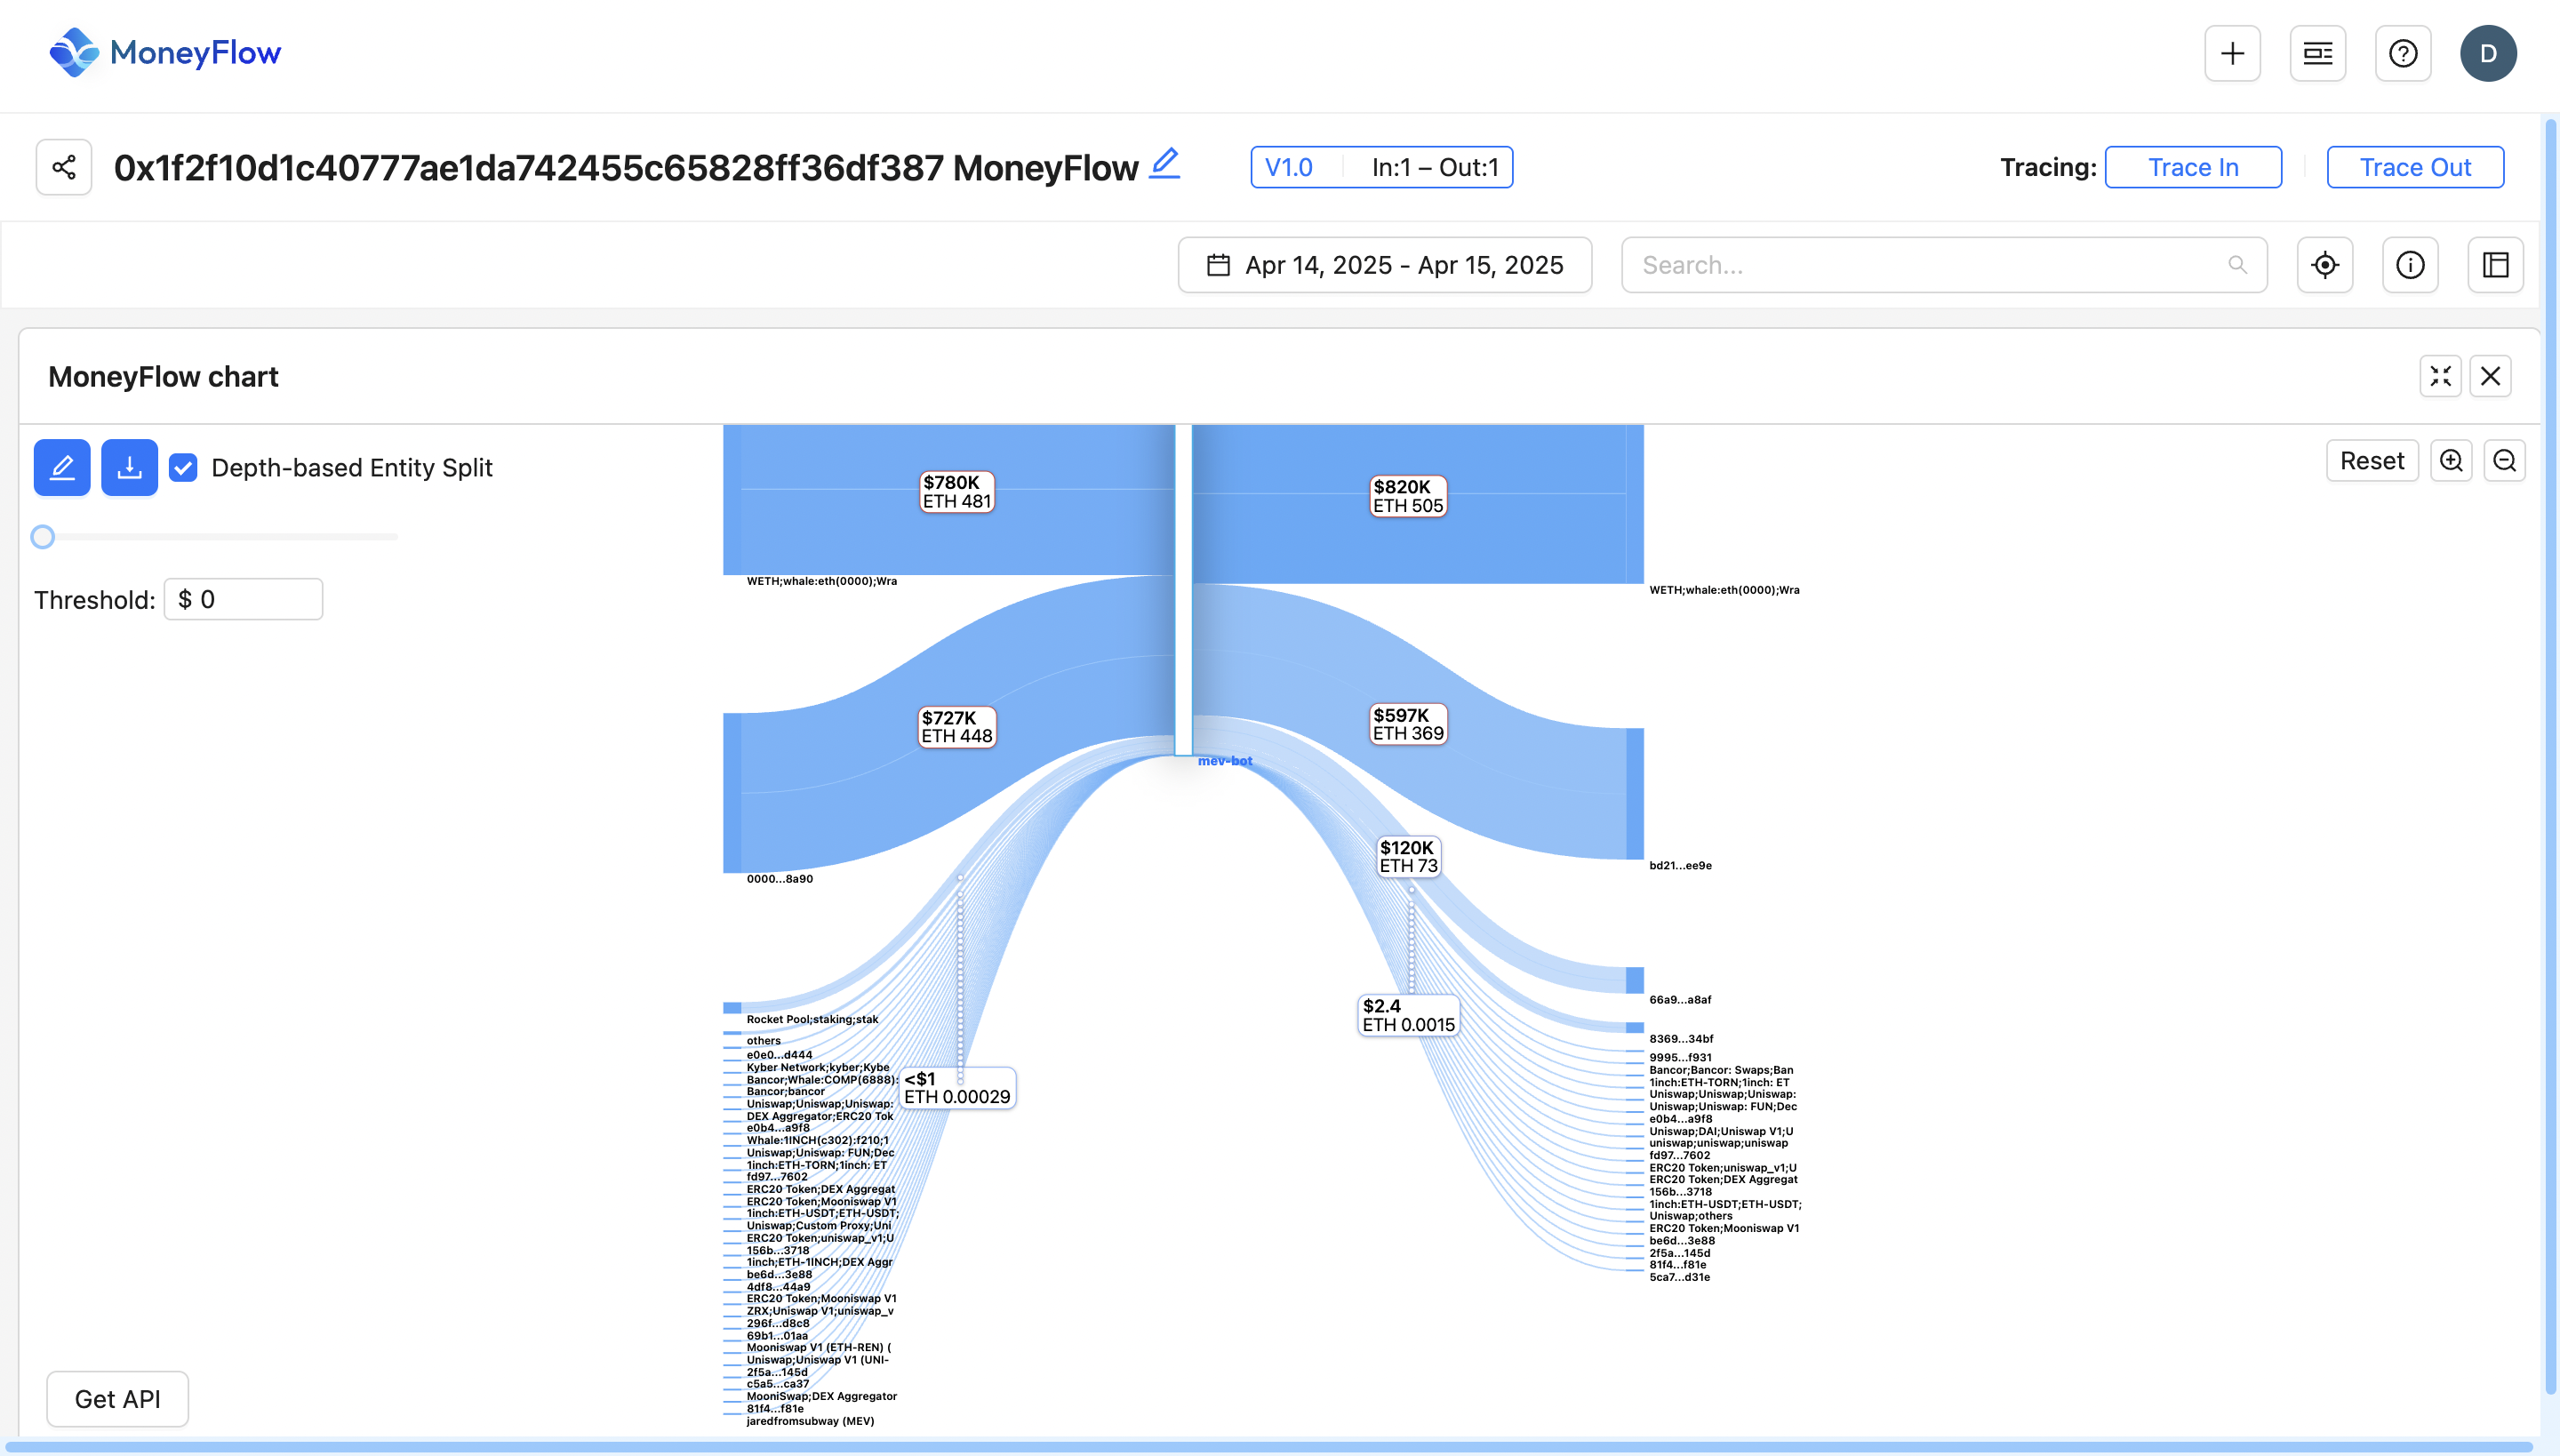Toggle the sidebar layout panel icon
2560x1456 pixels.
click(2496, 265)
